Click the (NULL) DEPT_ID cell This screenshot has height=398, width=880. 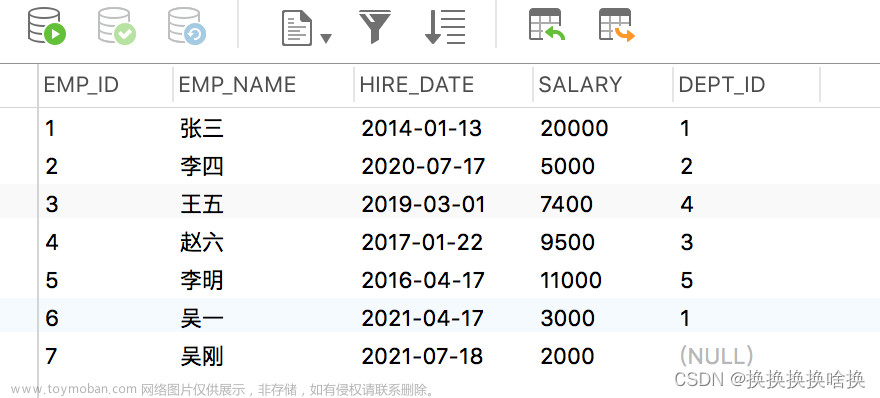(x=716, y=356)
